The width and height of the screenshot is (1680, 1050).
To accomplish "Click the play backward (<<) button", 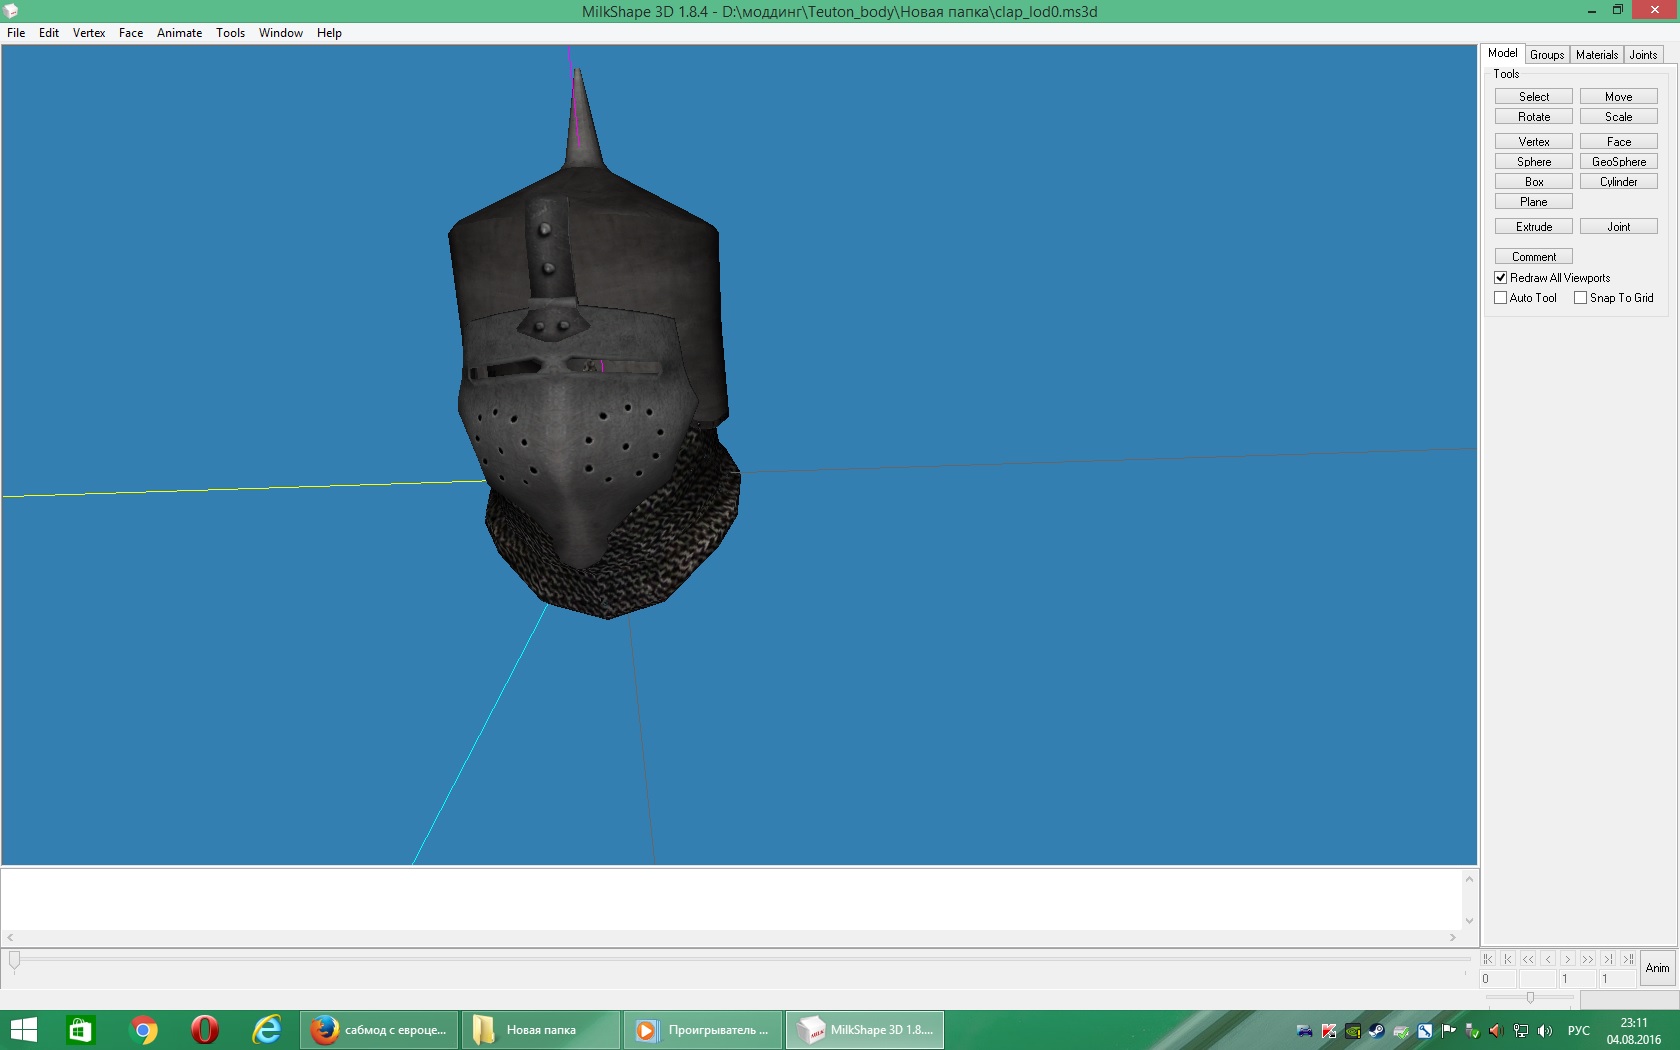I will (1528, 959).
